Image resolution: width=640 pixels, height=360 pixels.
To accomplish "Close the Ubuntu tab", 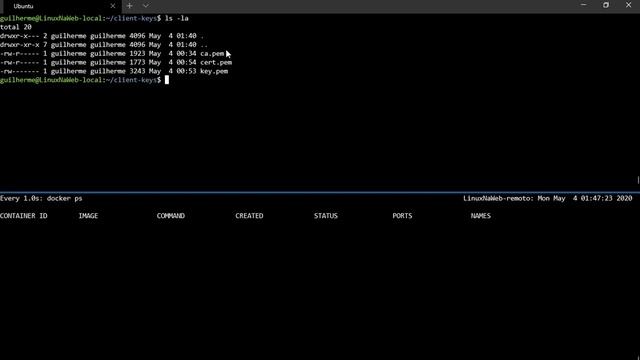I will point(113,6).
